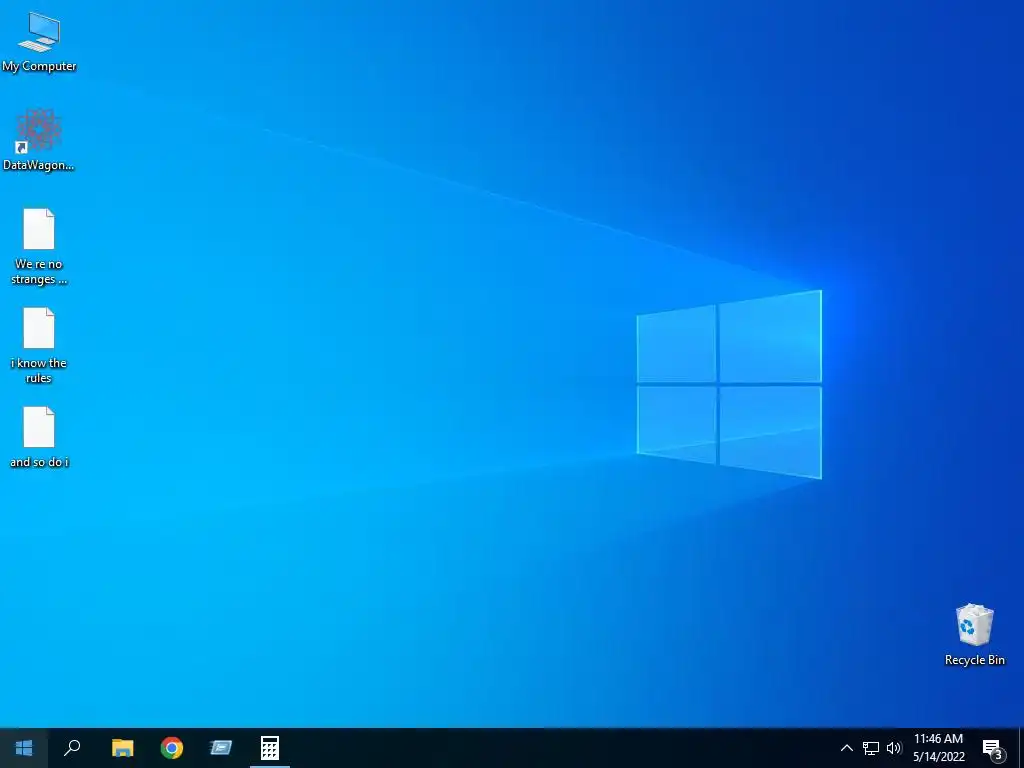Open the Windows Start menu

tap(24, 748)
